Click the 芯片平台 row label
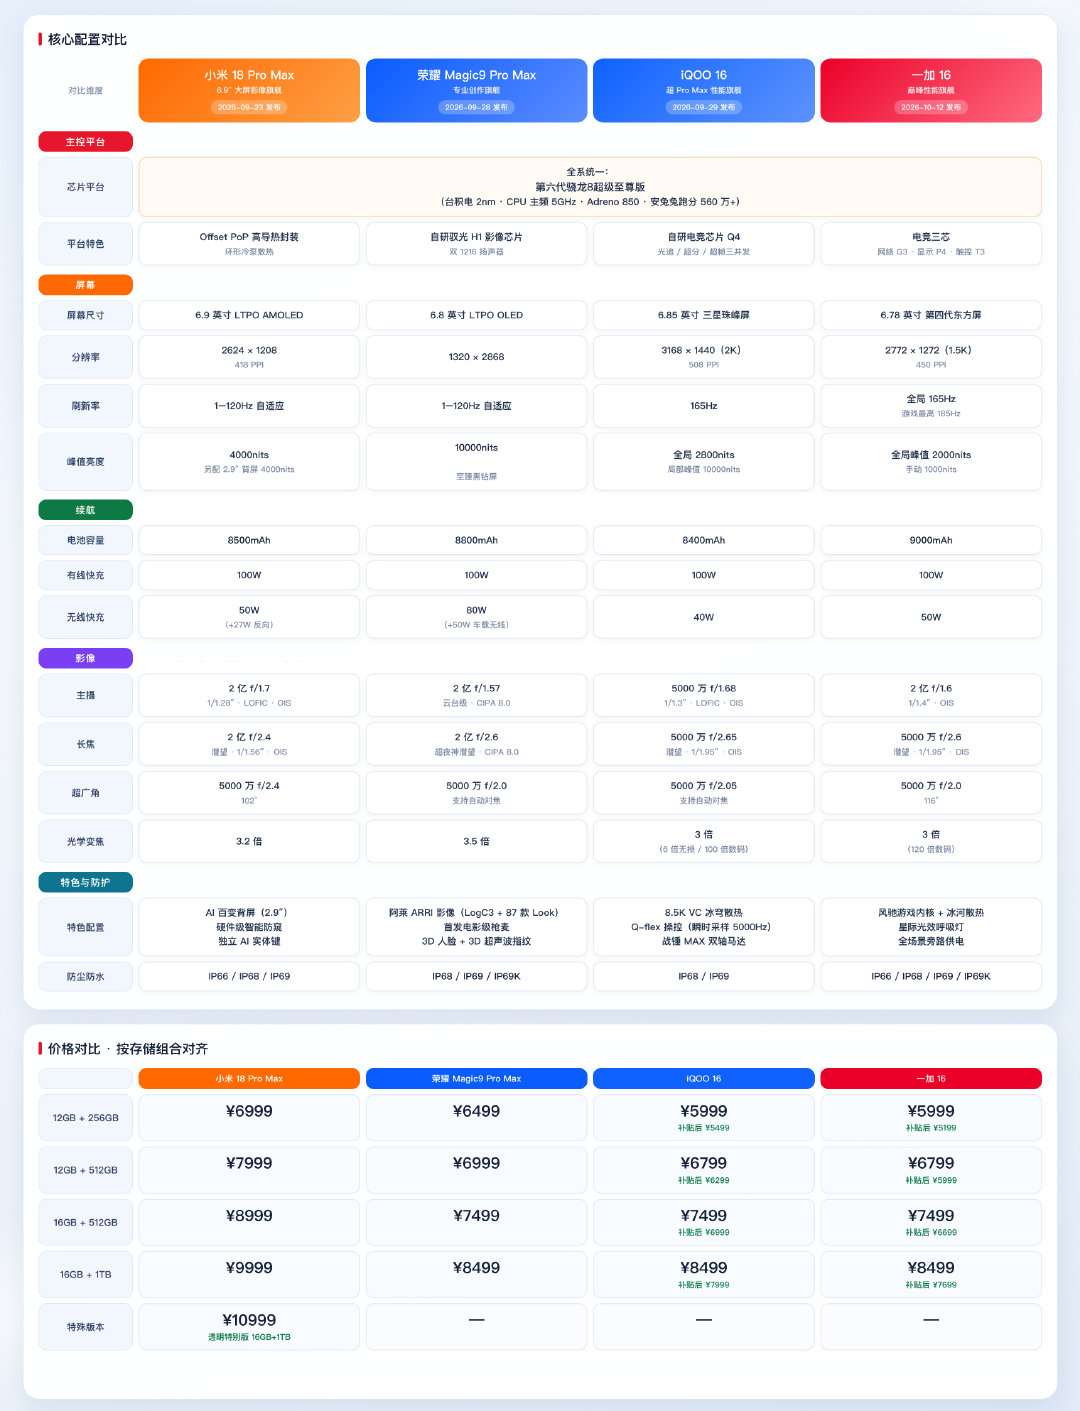 click(x=85, y=187)
